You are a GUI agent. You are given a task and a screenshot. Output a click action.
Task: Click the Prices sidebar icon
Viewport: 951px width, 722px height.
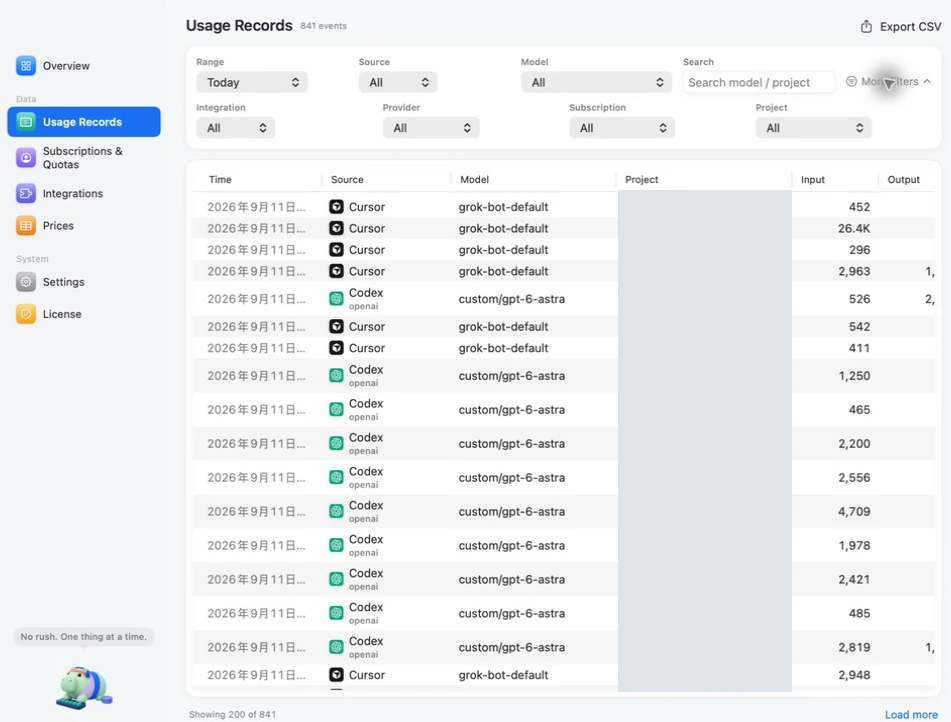point(25,226)
